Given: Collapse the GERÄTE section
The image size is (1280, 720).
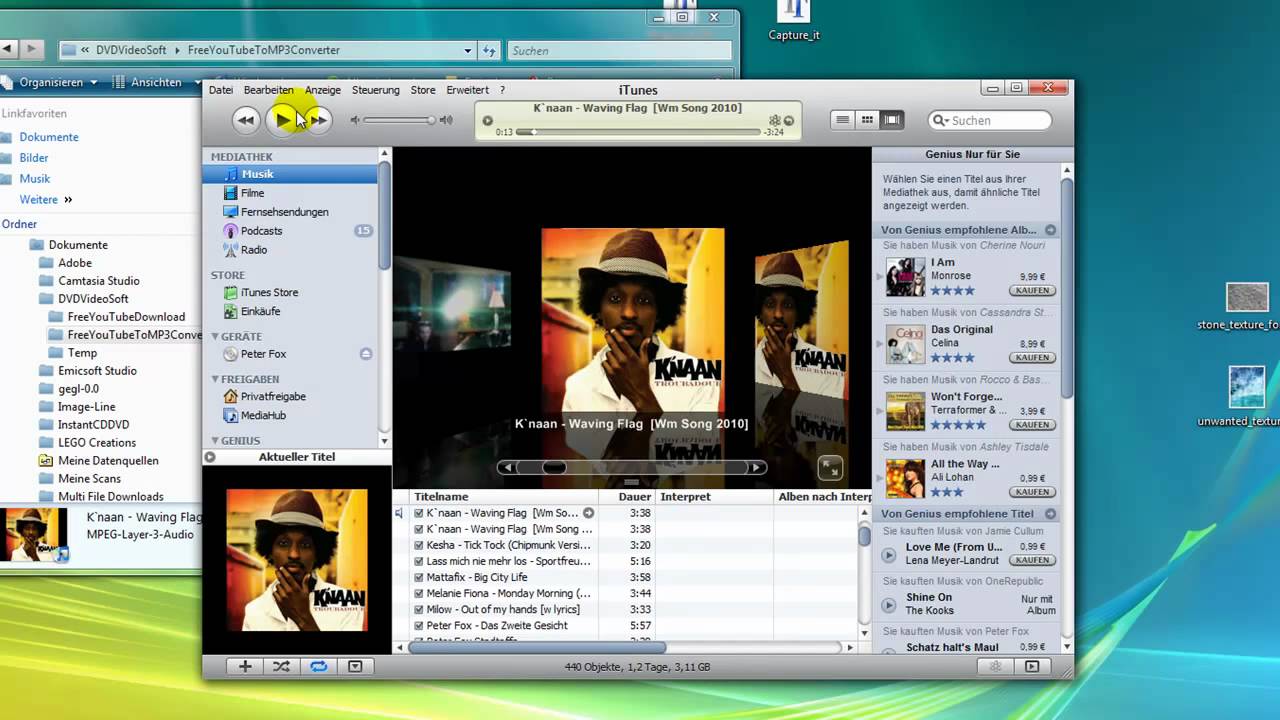Looking at the screenshot, I should [215, 337].
